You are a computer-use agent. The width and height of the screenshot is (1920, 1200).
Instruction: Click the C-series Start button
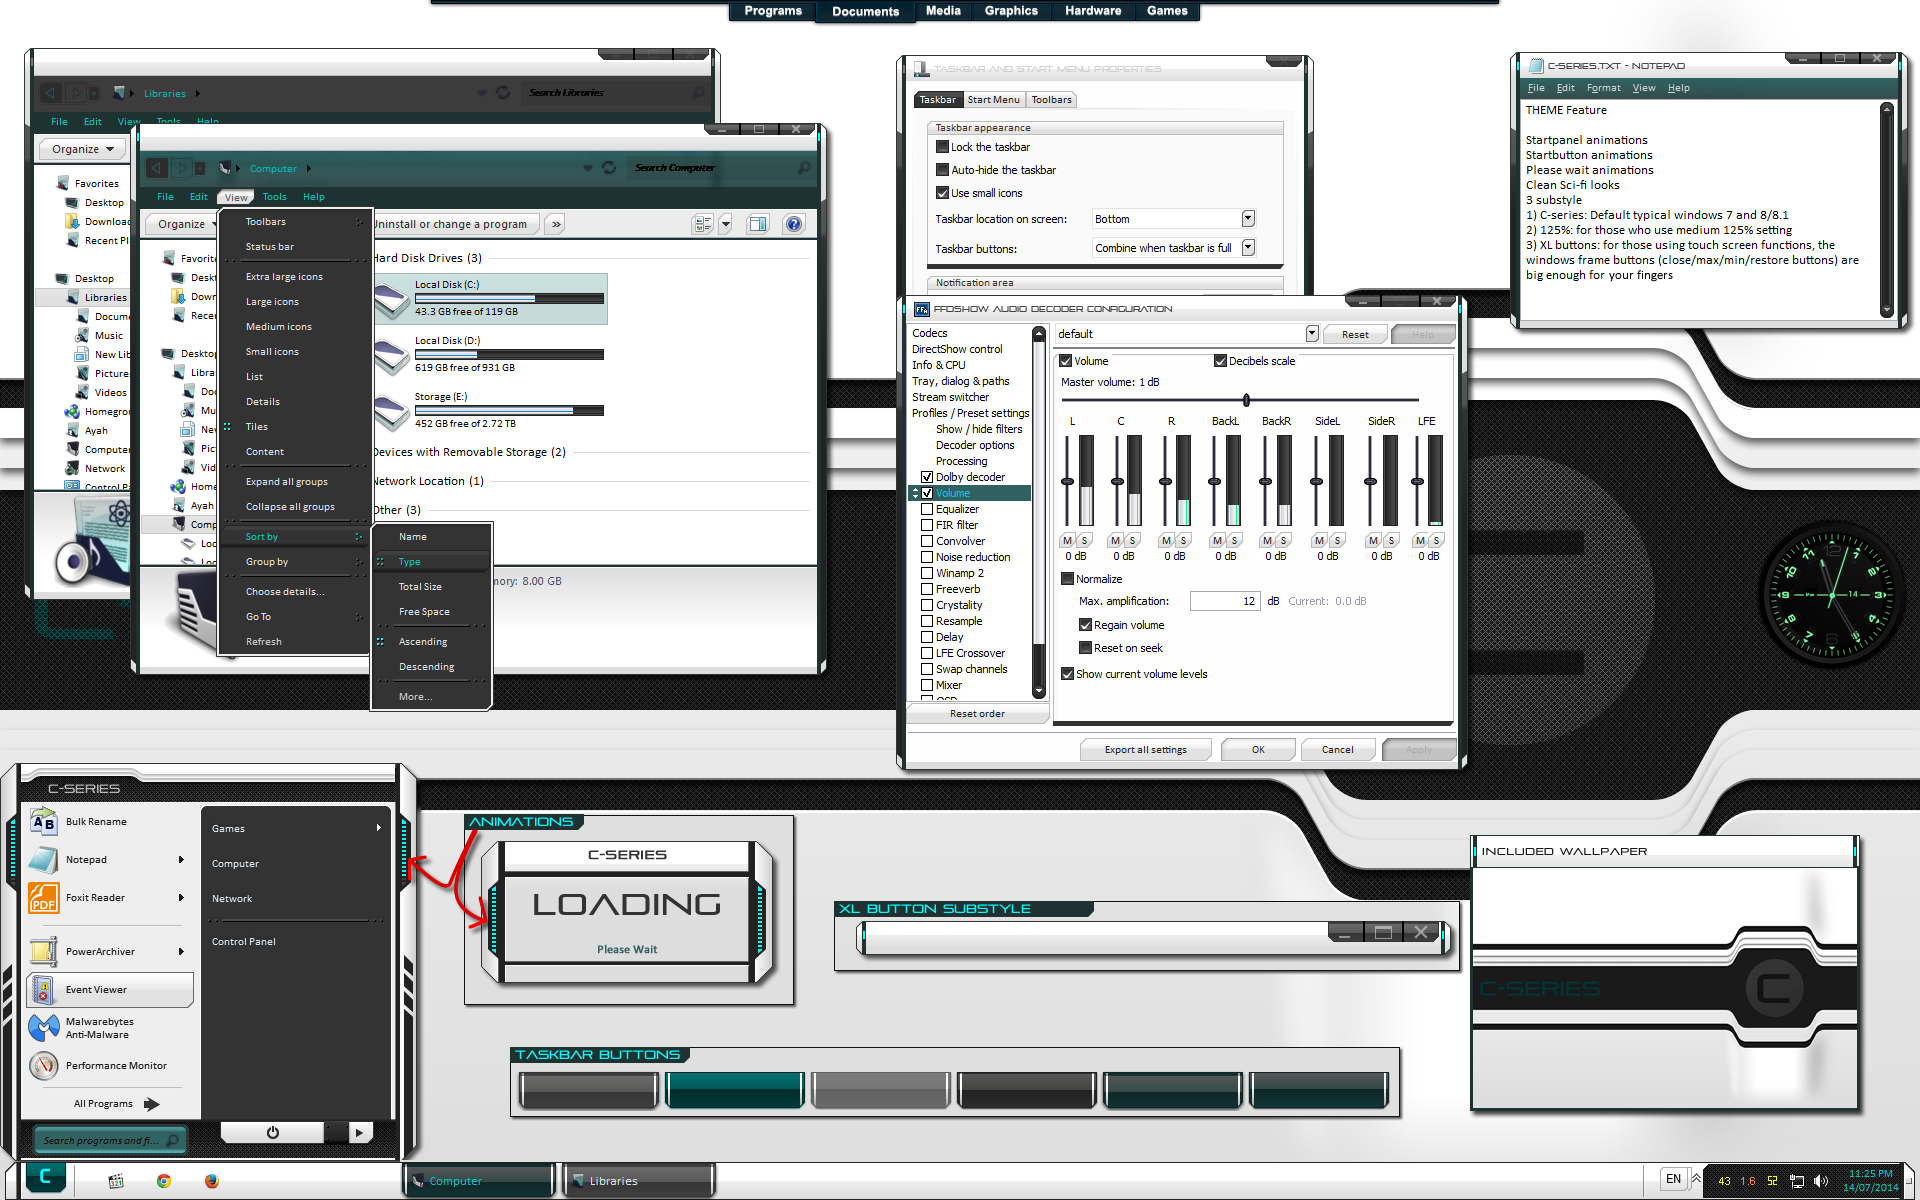[45, 1177]
